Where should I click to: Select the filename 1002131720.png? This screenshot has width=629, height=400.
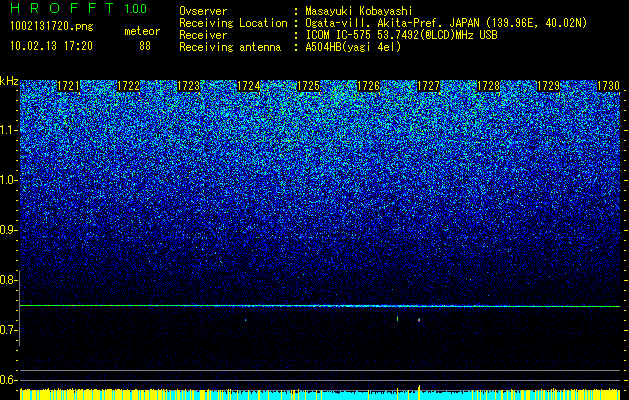point(52,27)
